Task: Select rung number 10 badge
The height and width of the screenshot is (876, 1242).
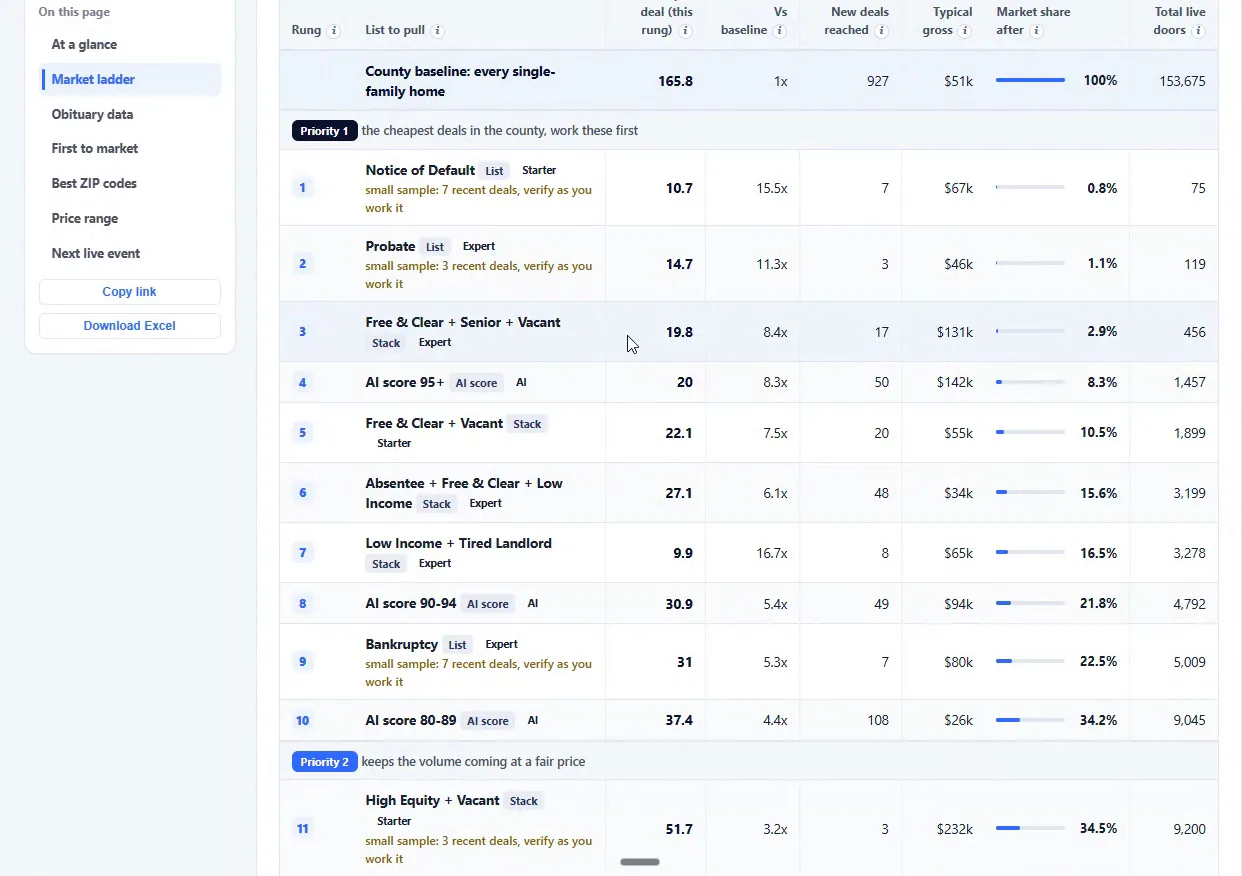Action: (302, 721)
